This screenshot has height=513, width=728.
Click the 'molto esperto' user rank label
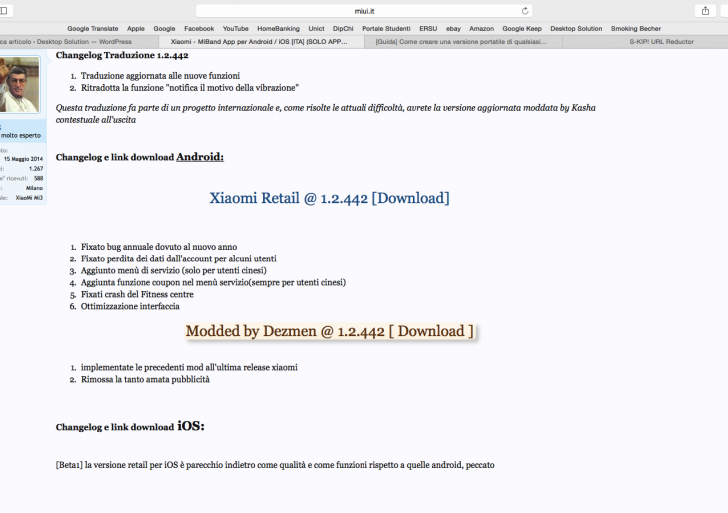(x=21, y=136)
